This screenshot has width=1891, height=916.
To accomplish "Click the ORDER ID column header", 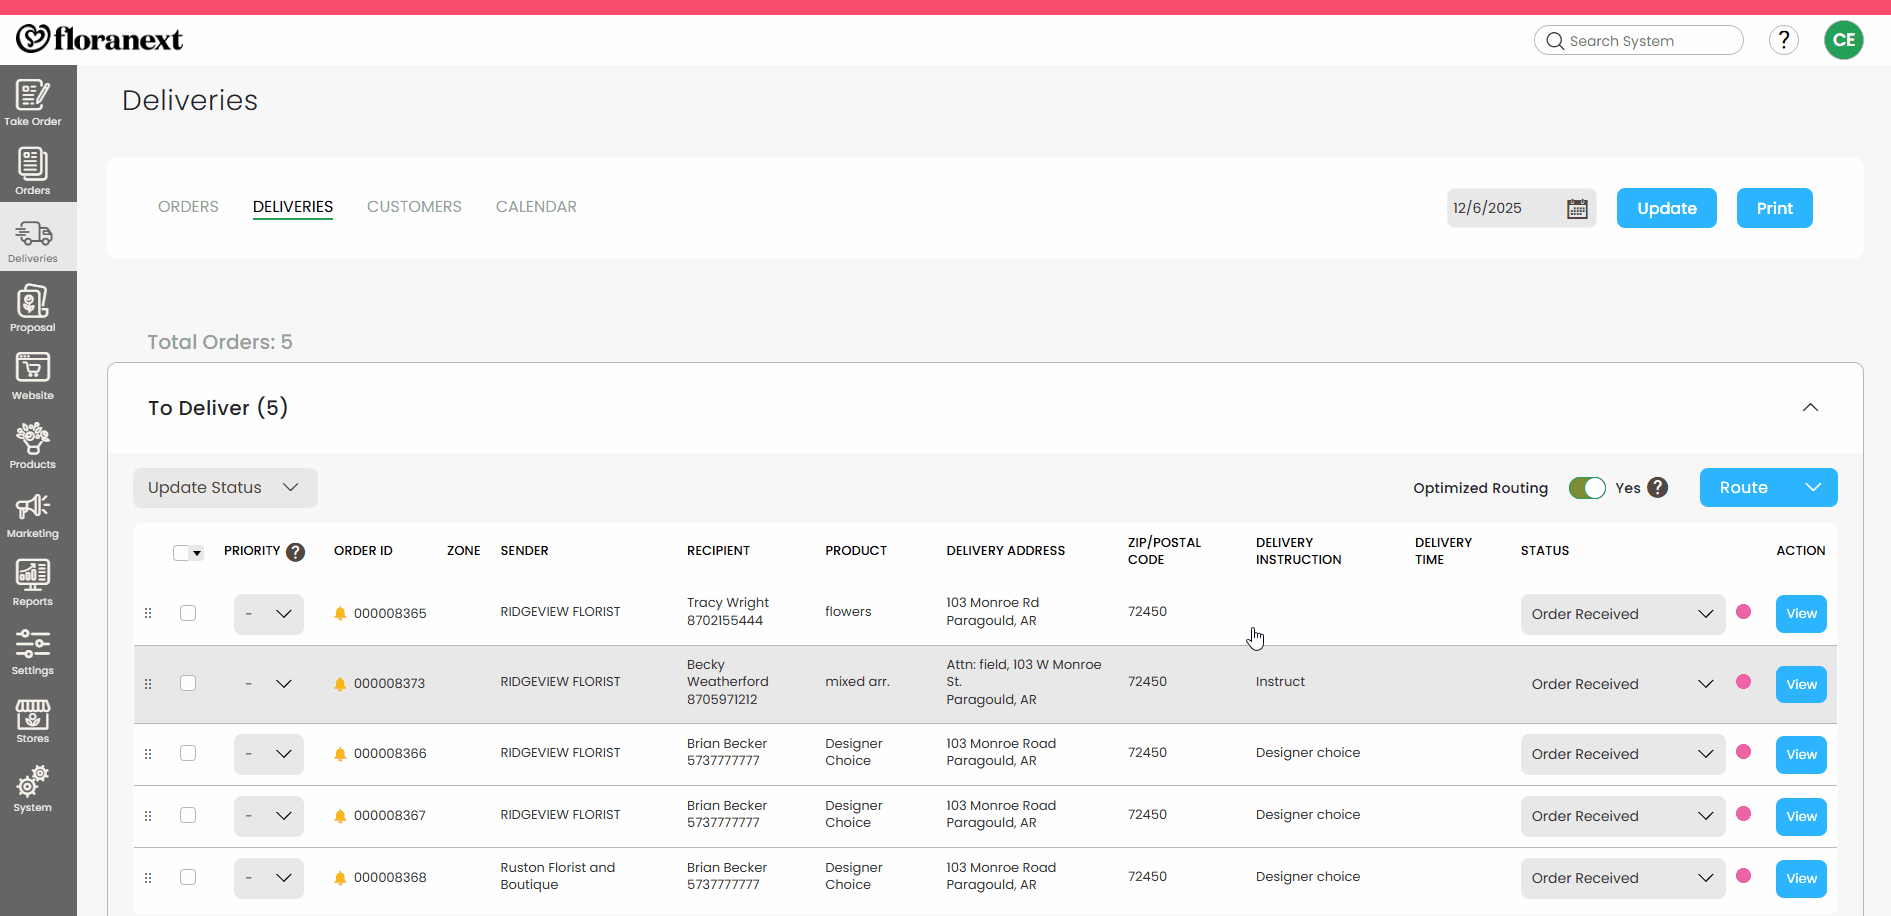I will [363, 551].
